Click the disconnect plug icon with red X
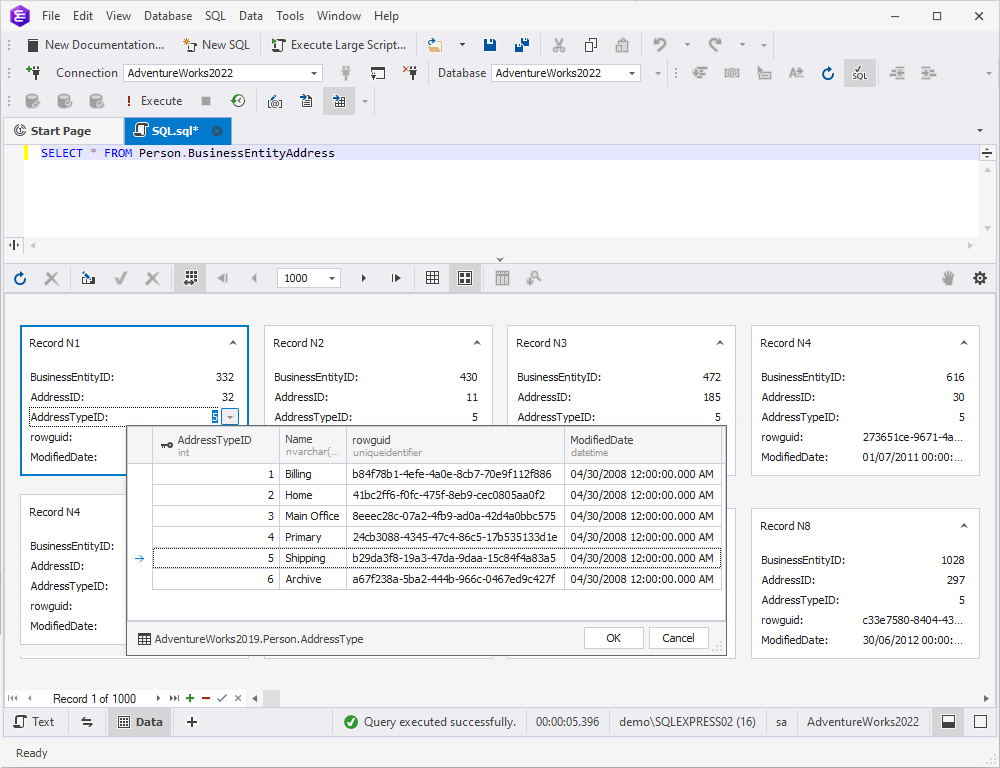 pyautogui.click(x=410, y=73)
